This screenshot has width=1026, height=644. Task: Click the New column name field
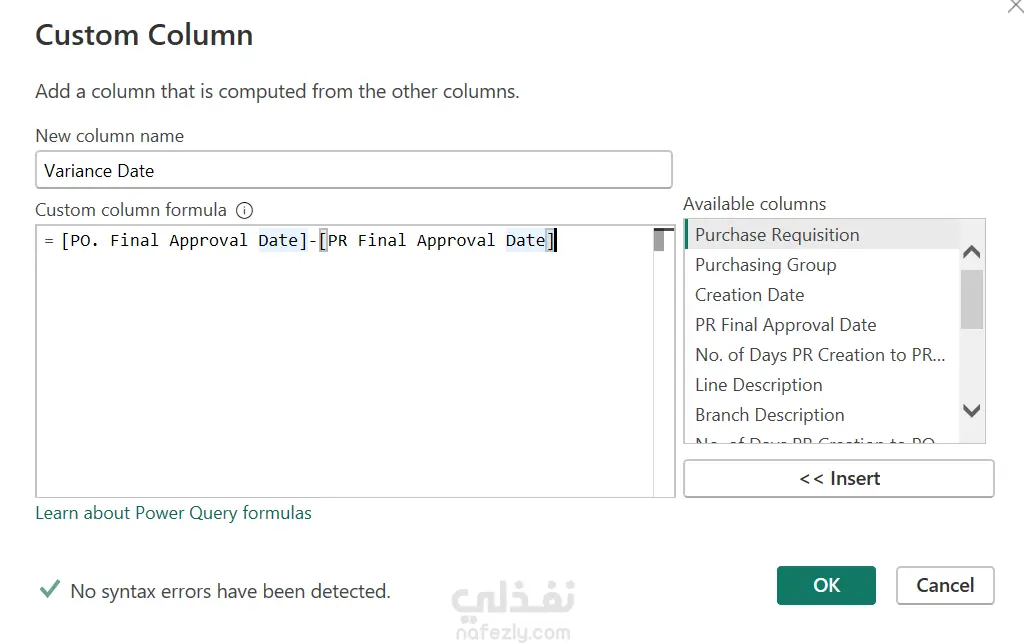point(354,170)
